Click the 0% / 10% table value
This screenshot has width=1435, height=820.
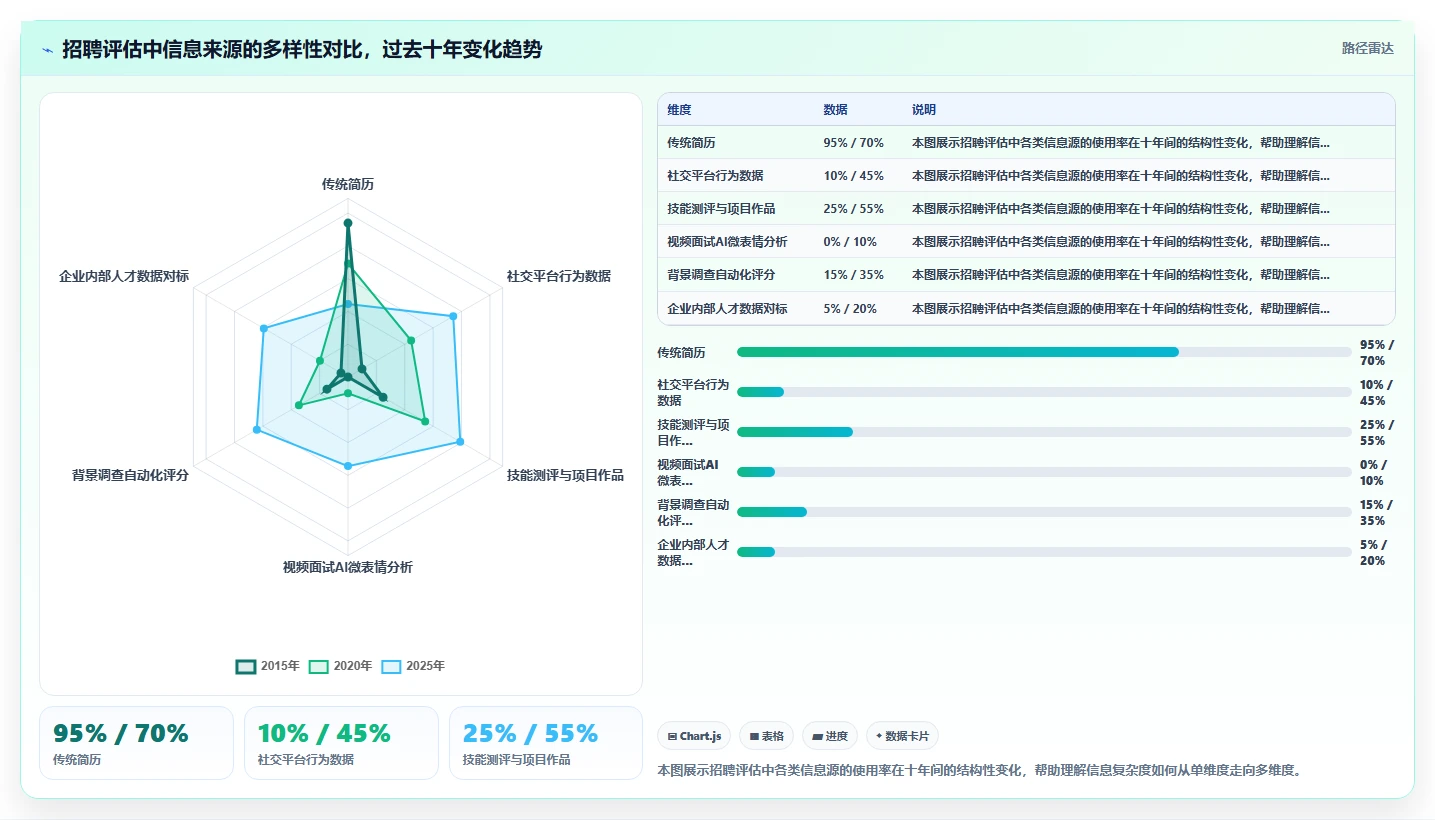point(850,242)
